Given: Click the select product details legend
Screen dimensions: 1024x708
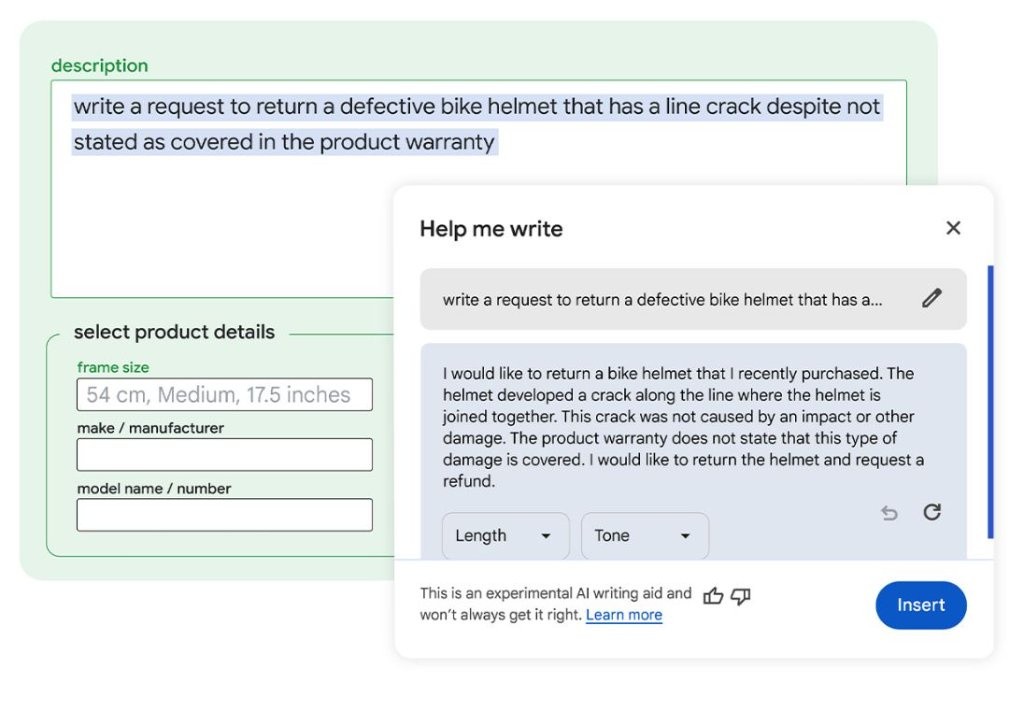Looking at the screenshot, I should point(174,332).
